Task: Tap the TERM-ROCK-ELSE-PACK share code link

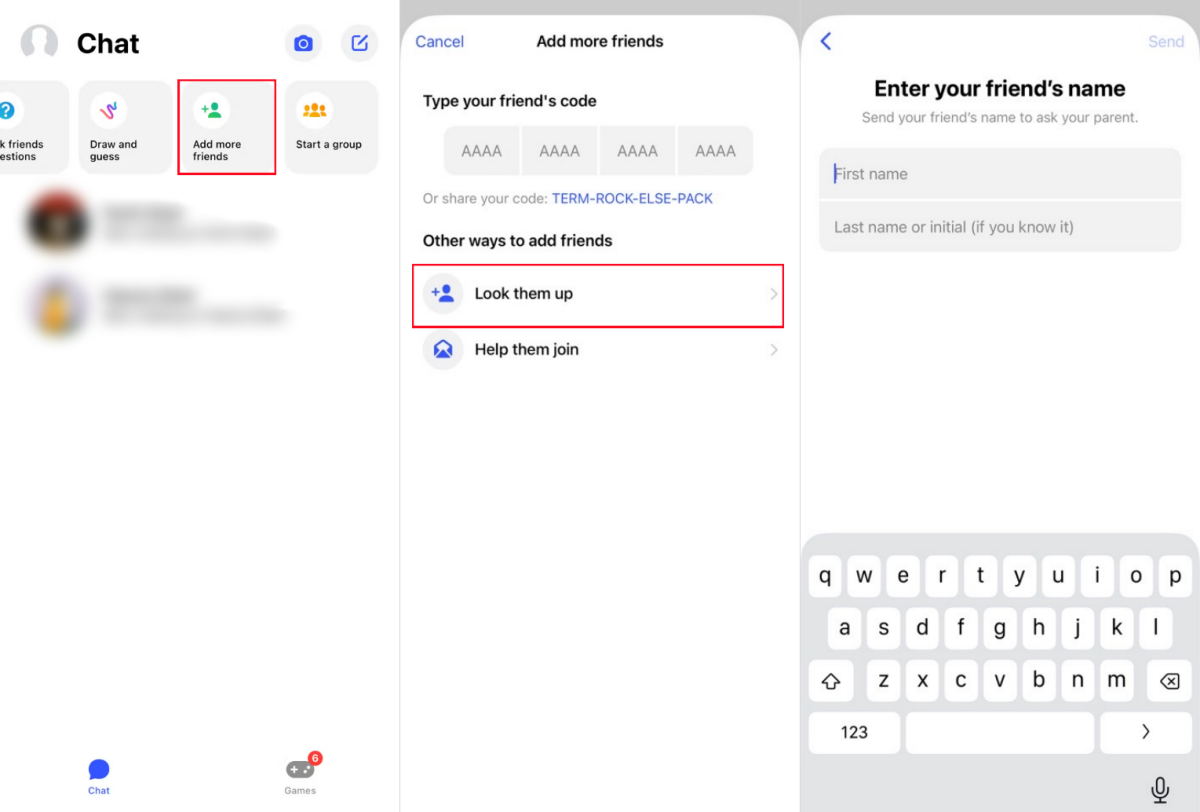Action: (x=632, y=198)
